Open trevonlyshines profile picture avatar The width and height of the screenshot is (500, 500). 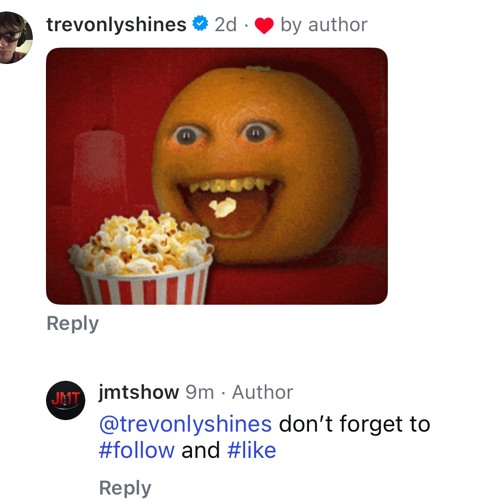click(x=14, y=37)
